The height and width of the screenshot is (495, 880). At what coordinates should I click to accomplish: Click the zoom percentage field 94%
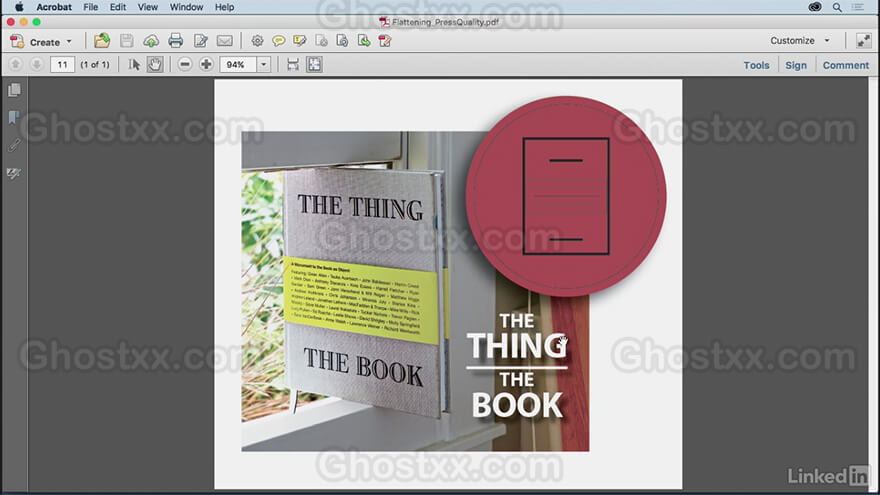(x=238, y=65)
